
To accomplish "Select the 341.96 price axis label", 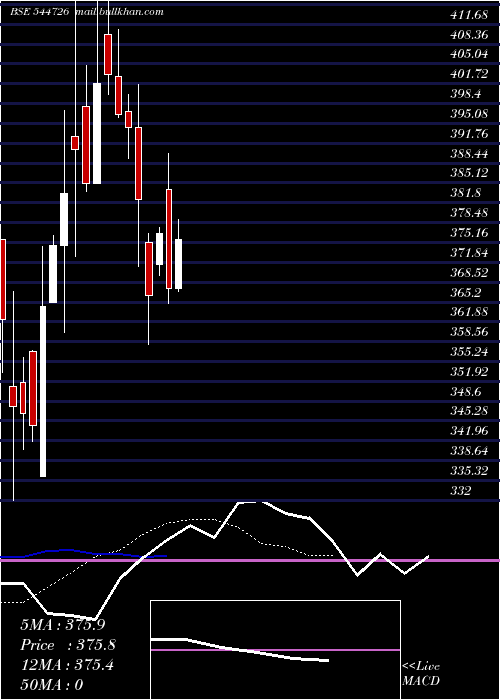I will click(x=469, y=431).
